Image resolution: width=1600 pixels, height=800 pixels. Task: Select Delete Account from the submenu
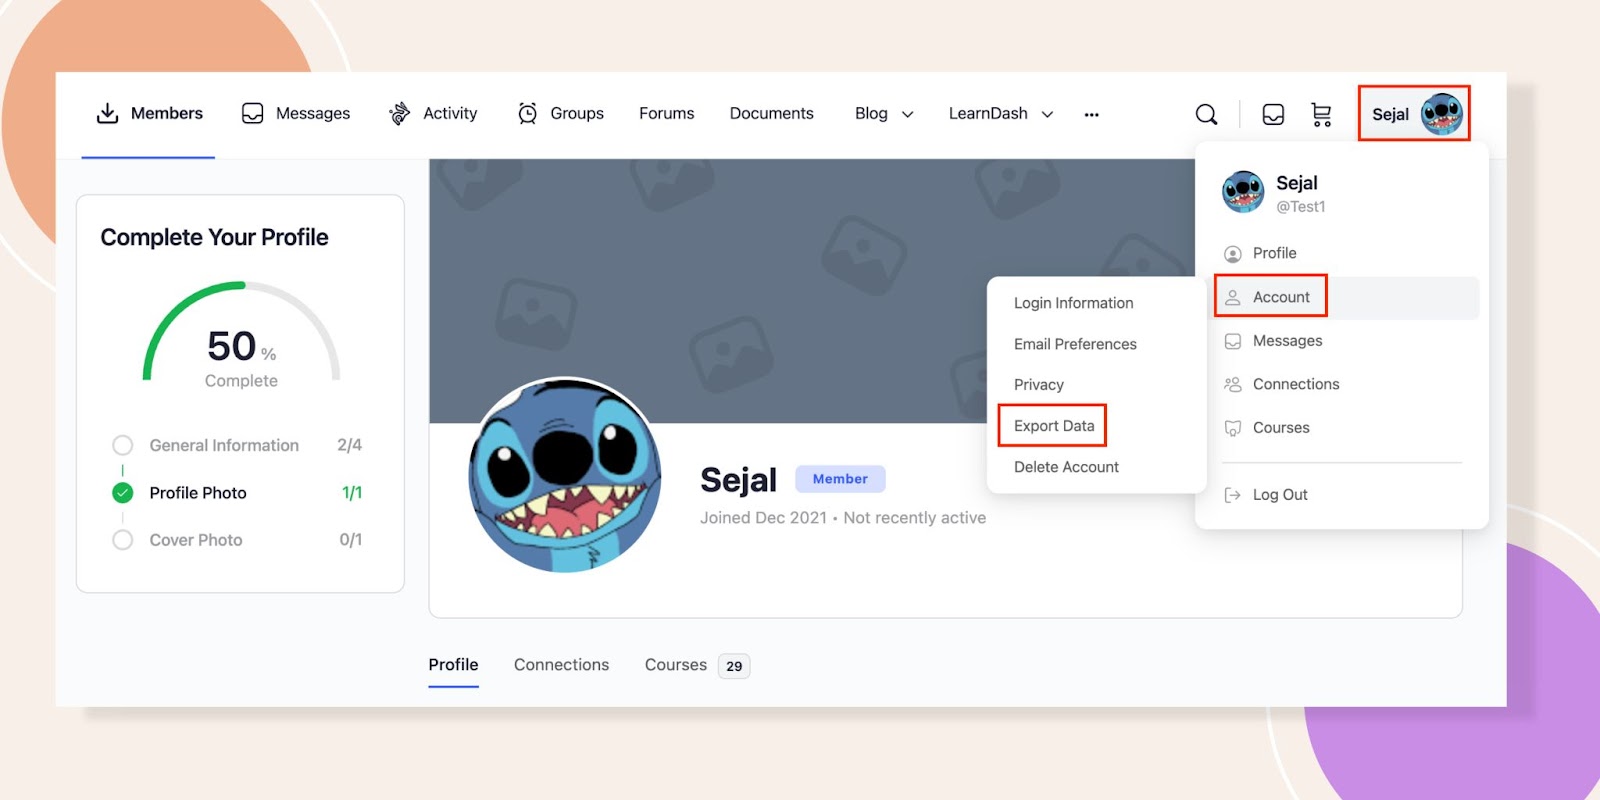[1066, 467]
